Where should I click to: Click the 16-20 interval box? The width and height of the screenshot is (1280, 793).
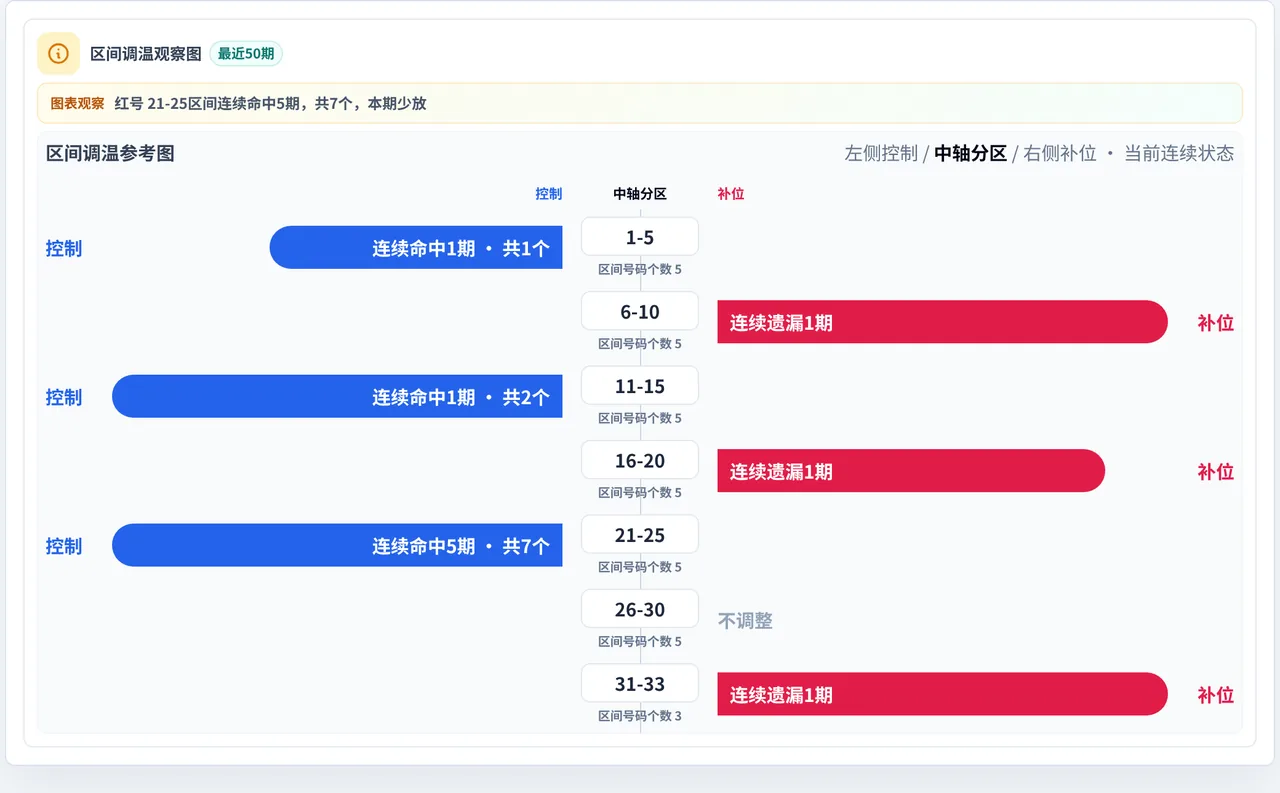(640, 460)
